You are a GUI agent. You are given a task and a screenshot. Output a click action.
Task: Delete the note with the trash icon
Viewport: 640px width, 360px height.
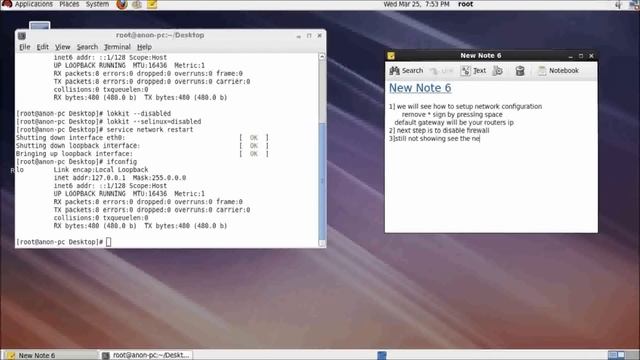[x=520, y=71]
